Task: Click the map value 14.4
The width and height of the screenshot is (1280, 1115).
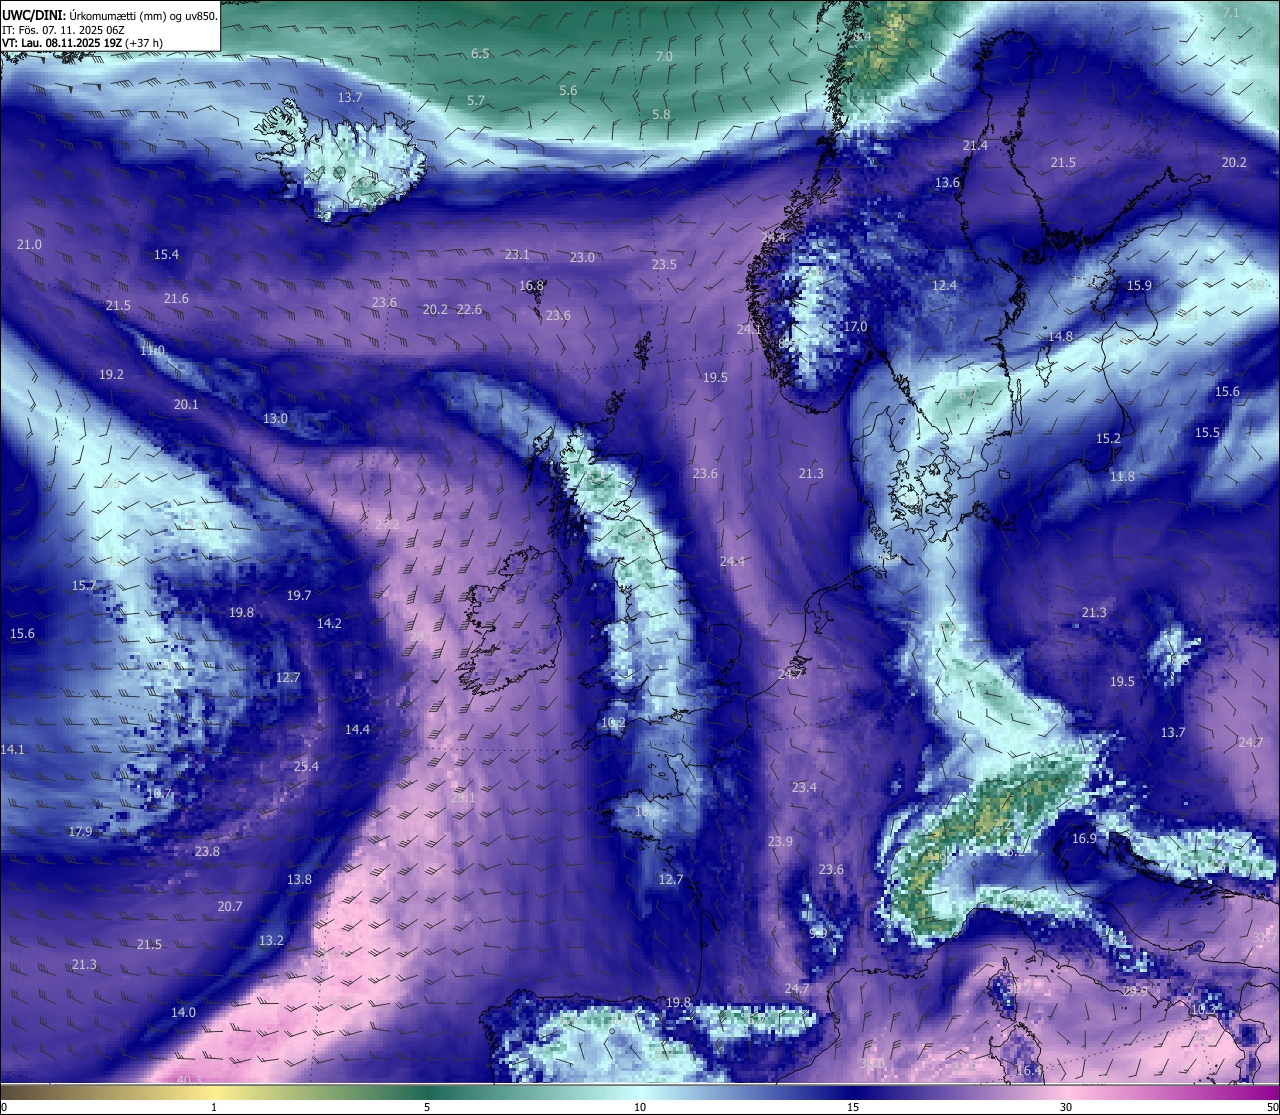Action: coord(357,730)
